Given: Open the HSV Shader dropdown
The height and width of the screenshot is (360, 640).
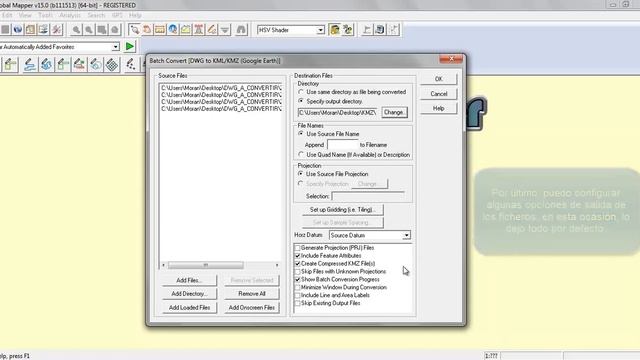Looking at the screenshot, I should tap(320, 30).
